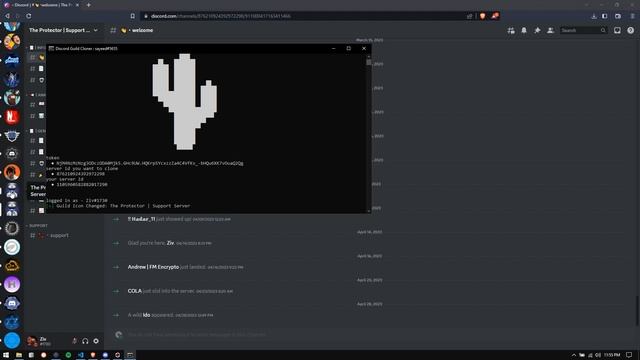The height and width of the screenshot is (360, 640).
Task: Open browser downloads icon
Action: (594, 16)
